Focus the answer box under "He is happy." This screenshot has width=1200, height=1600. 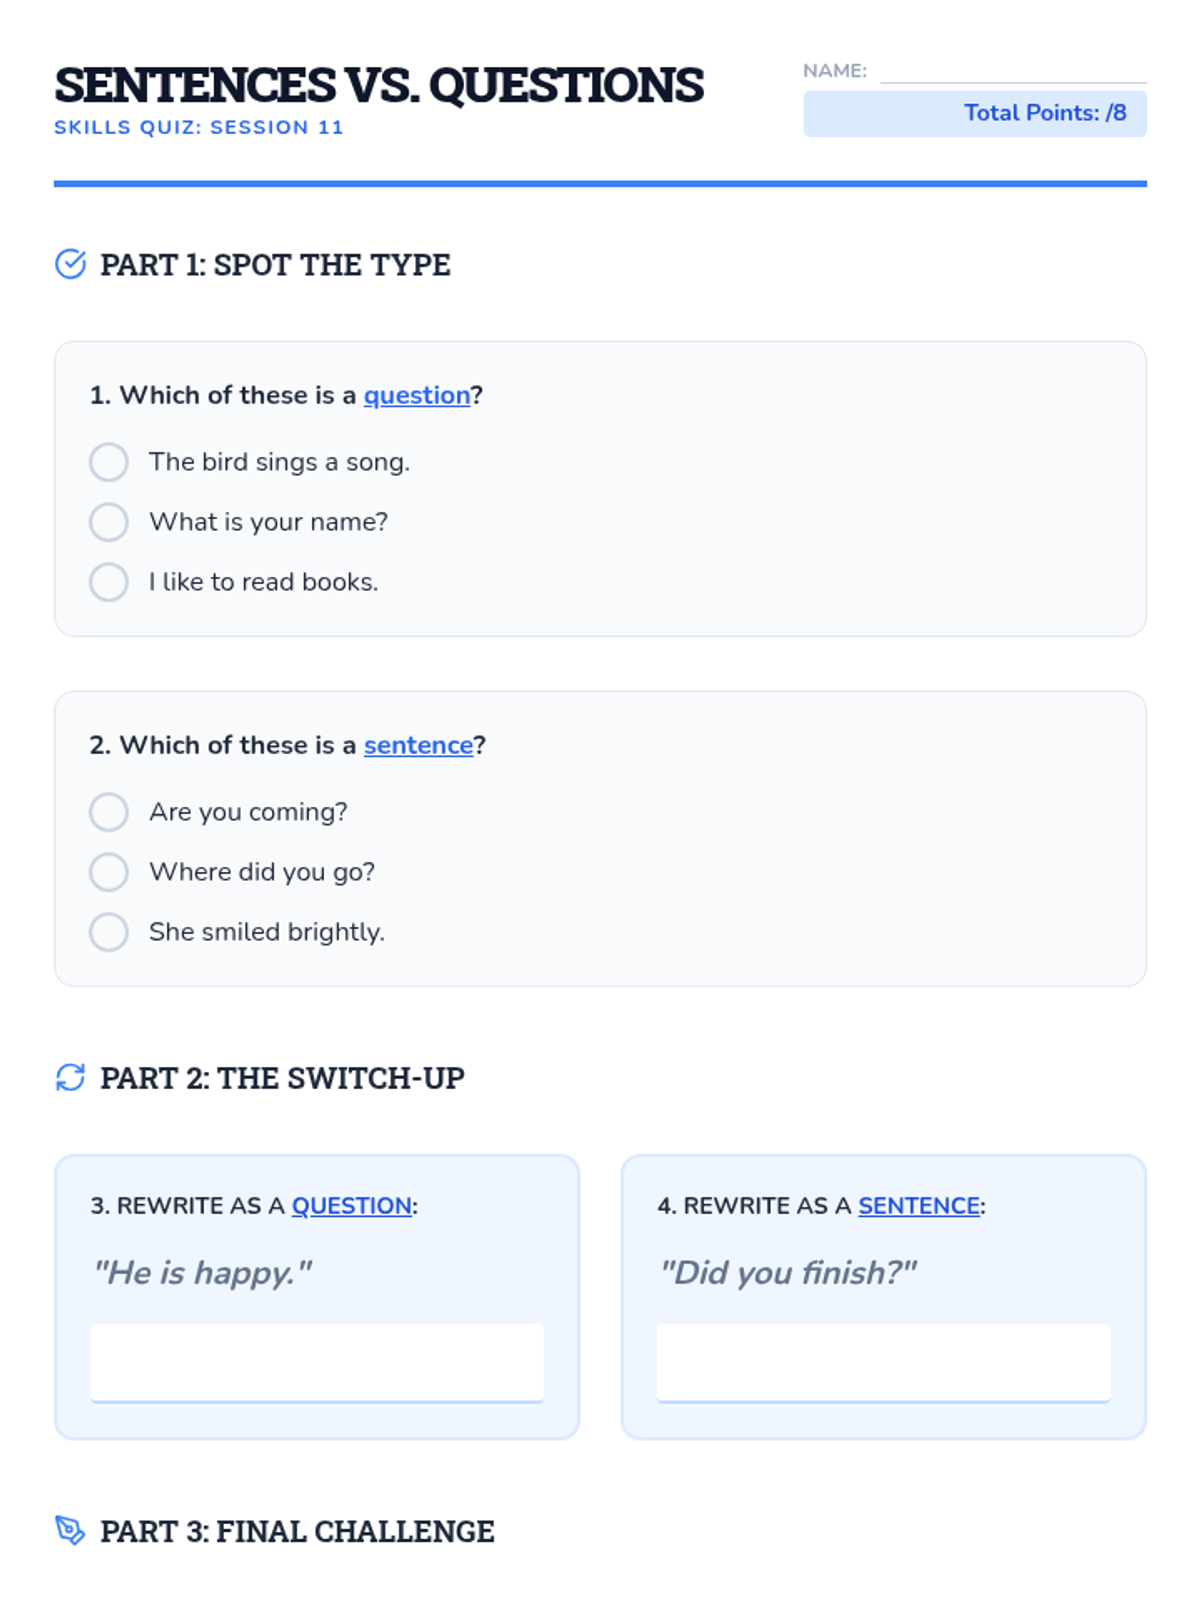click(317, 1362)
